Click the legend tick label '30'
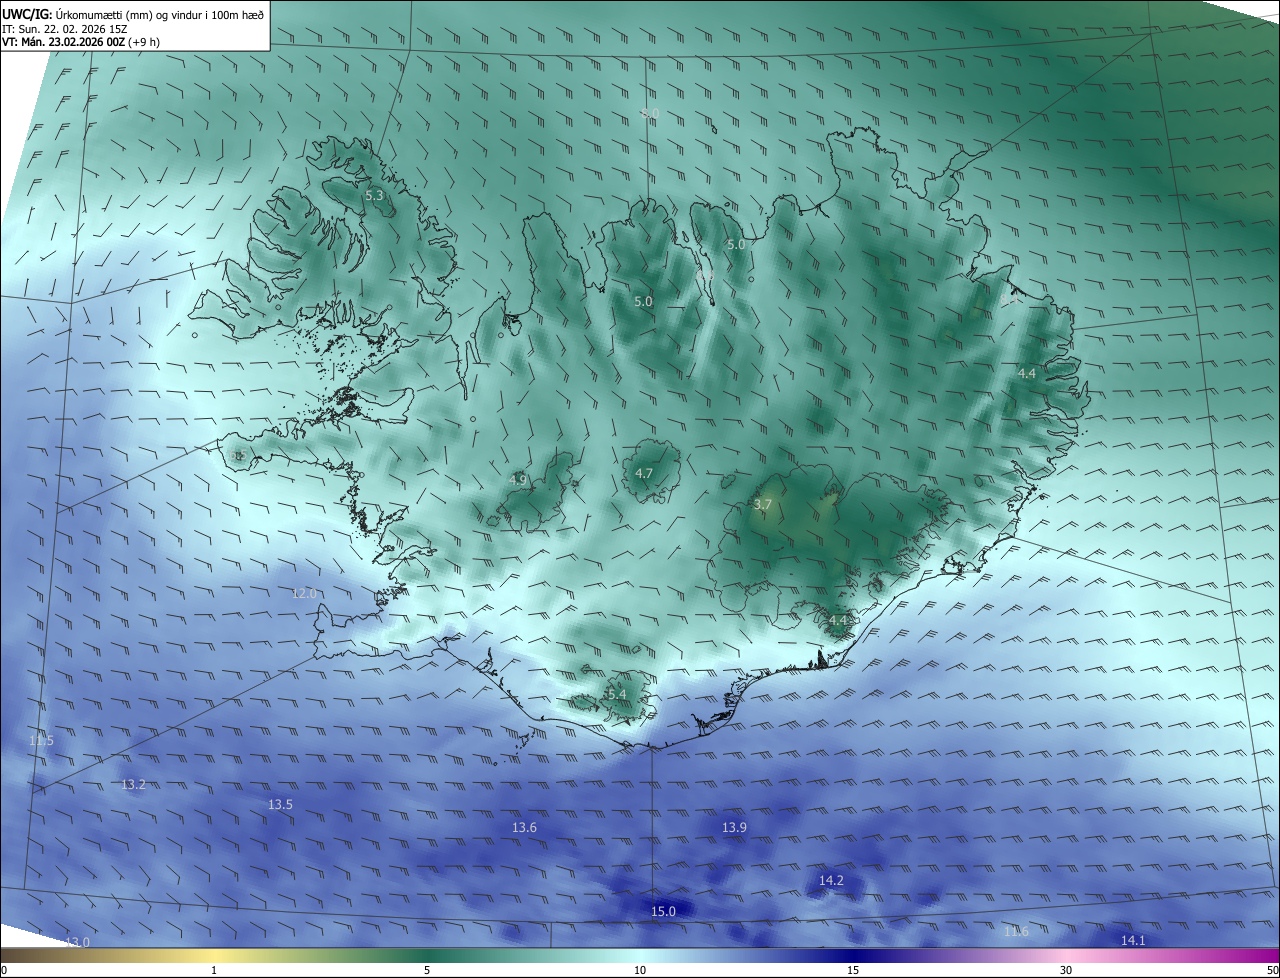The image size is (1280, 978). tap(1066, 970)
